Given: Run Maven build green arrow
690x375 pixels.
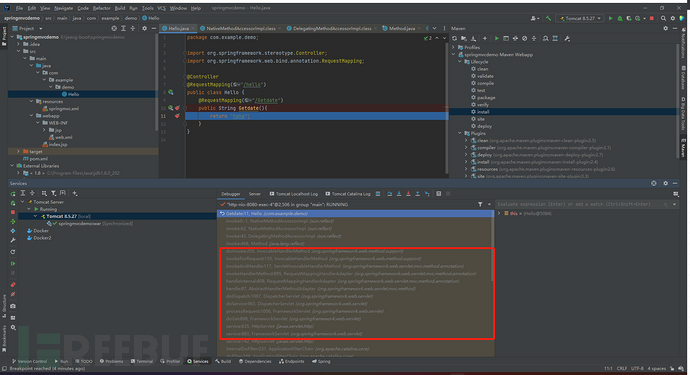Looking at the screenshot, I should click(496, 39).
